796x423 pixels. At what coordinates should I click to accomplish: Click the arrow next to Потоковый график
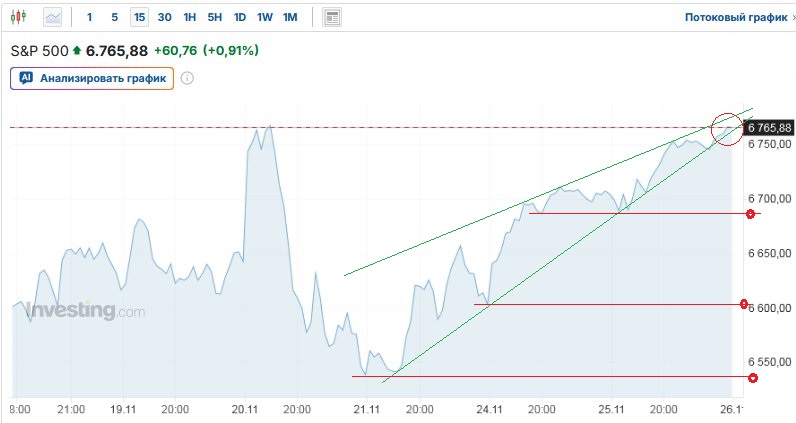[x=782, y=17]
